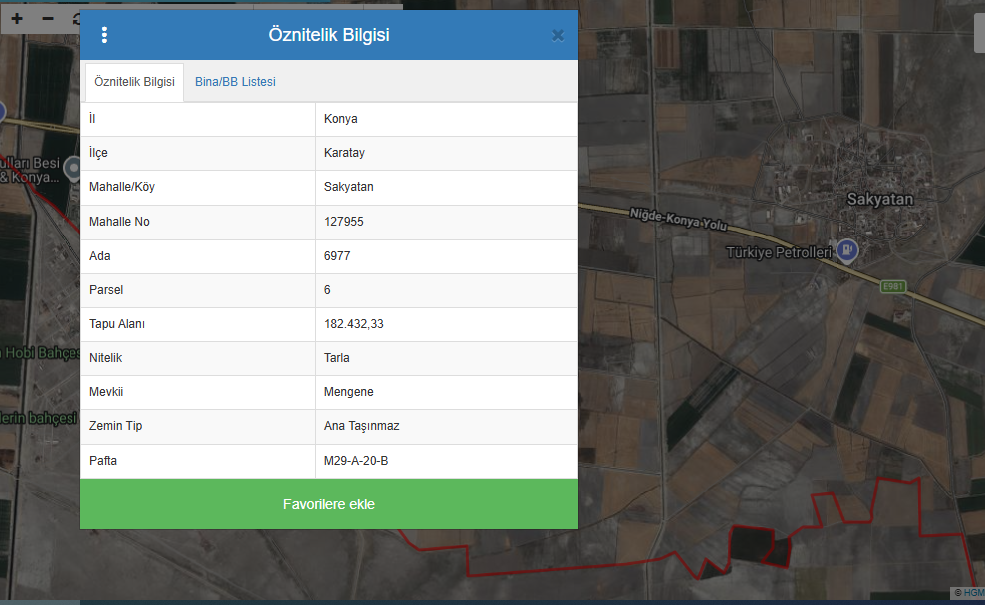Screen dimensions: 985x605
Task: Select the Mevkii value Mengene
Action: tap(348, 391)
